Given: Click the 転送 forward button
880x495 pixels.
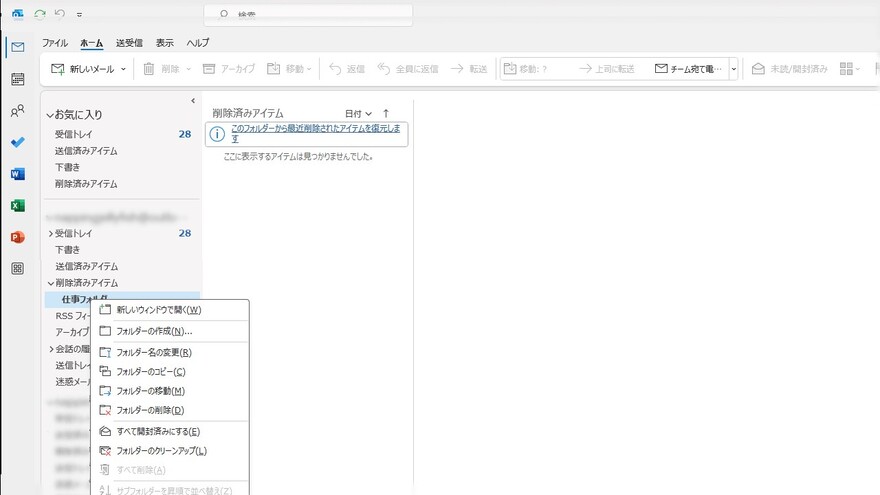Looking at the screenshot, I should (x=469, y=69).
